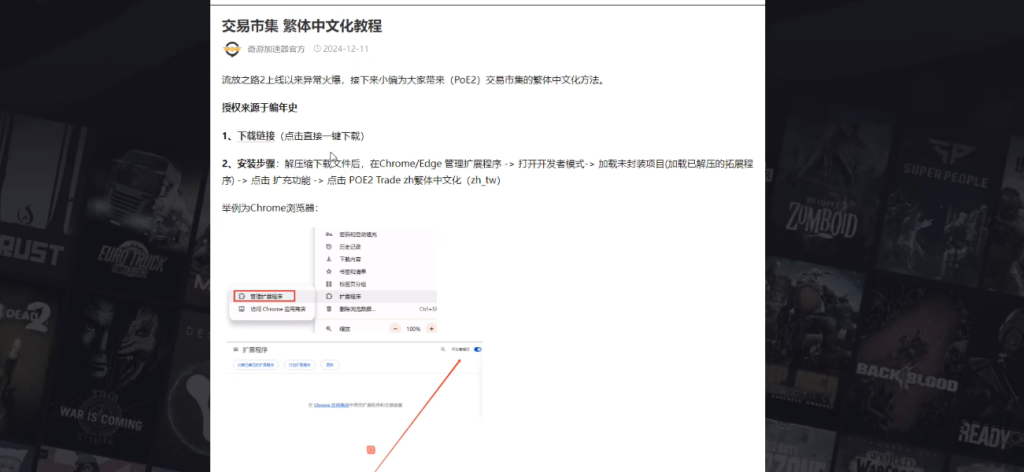Click the plus zoom button beside 100%
1024x472 pixels.
coord(432,329)
